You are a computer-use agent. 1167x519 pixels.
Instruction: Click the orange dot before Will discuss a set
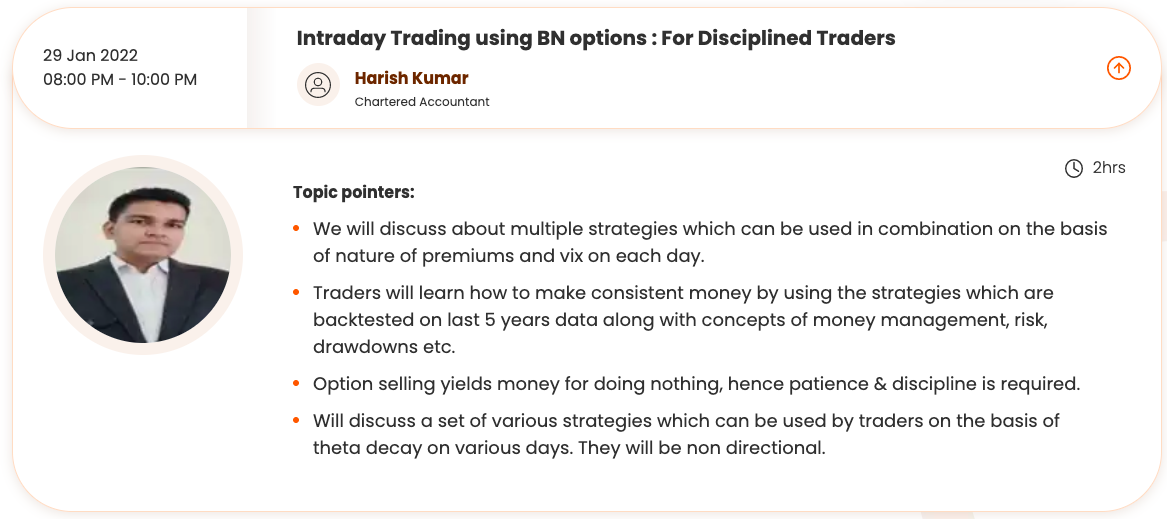click(x=296, y=421)
